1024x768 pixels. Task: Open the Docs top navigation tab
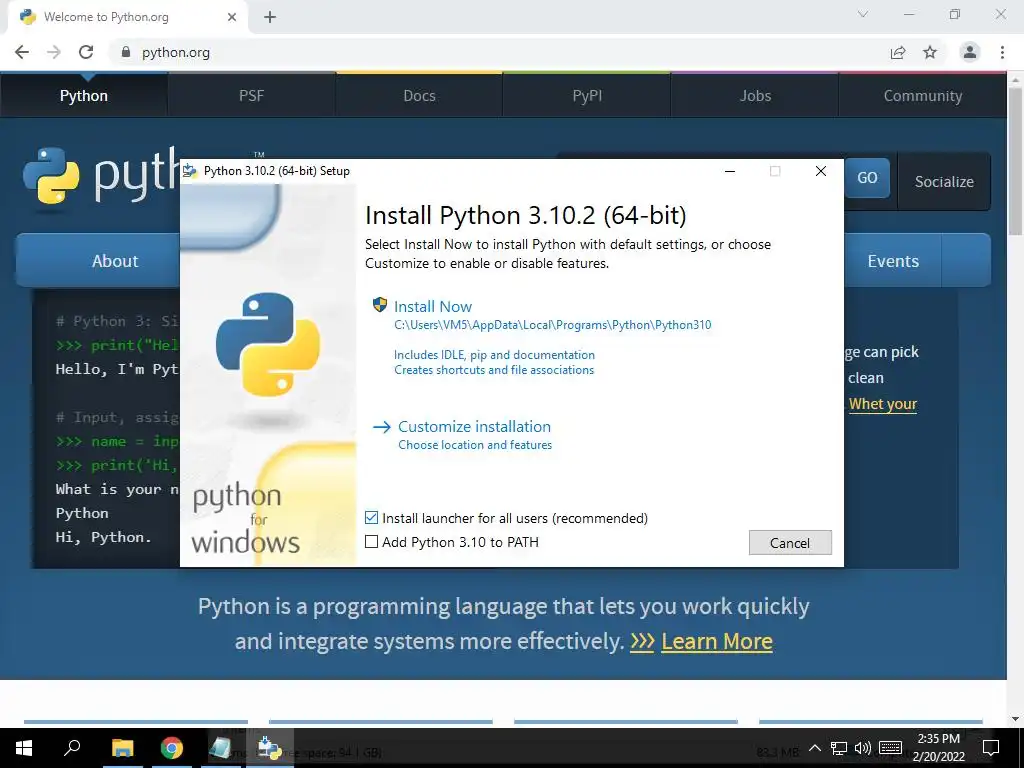419,95
